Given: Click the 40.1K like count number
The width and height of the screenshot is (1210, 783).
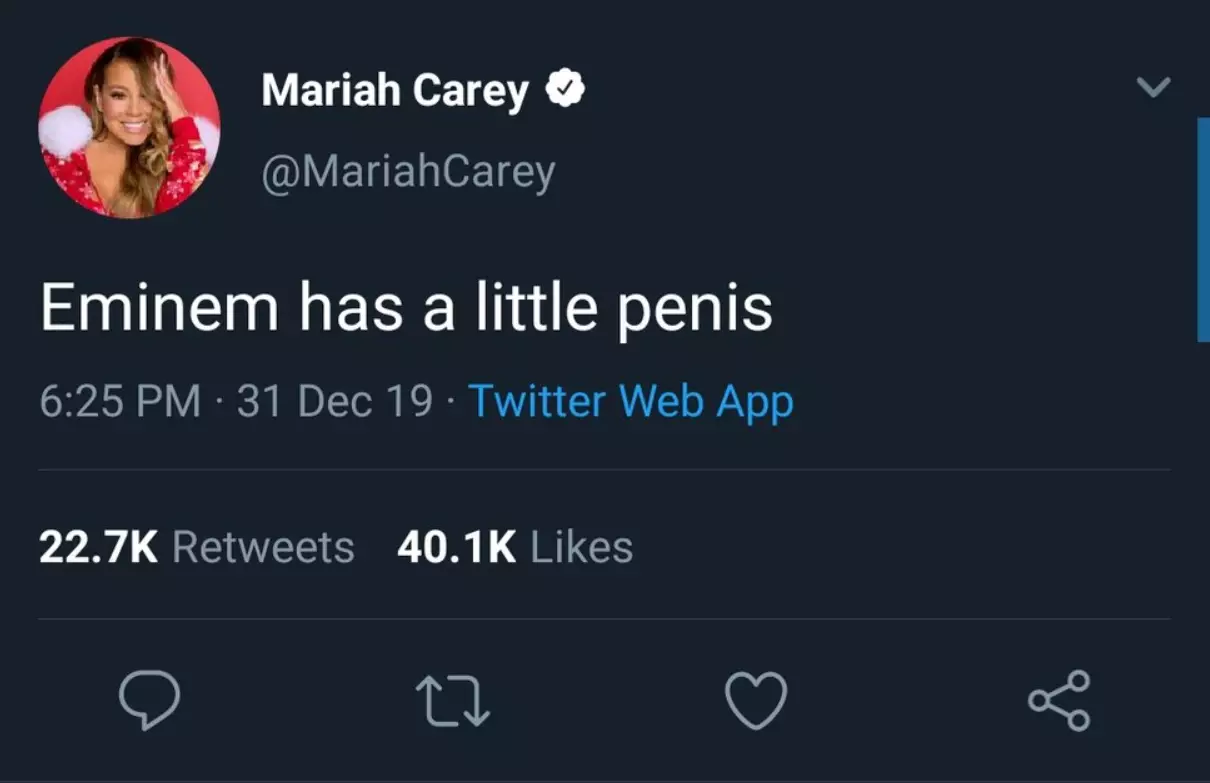Looking at the screenshot, I should click(456, 548).
